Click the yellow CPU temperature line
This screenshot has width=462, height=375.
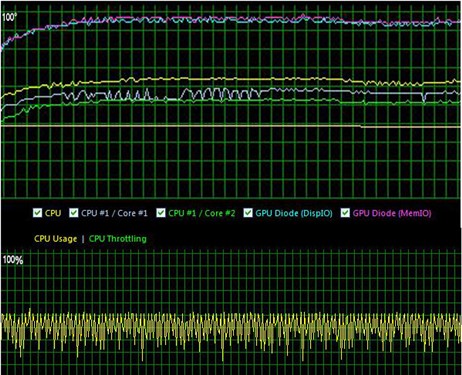(x=233, y=79)
